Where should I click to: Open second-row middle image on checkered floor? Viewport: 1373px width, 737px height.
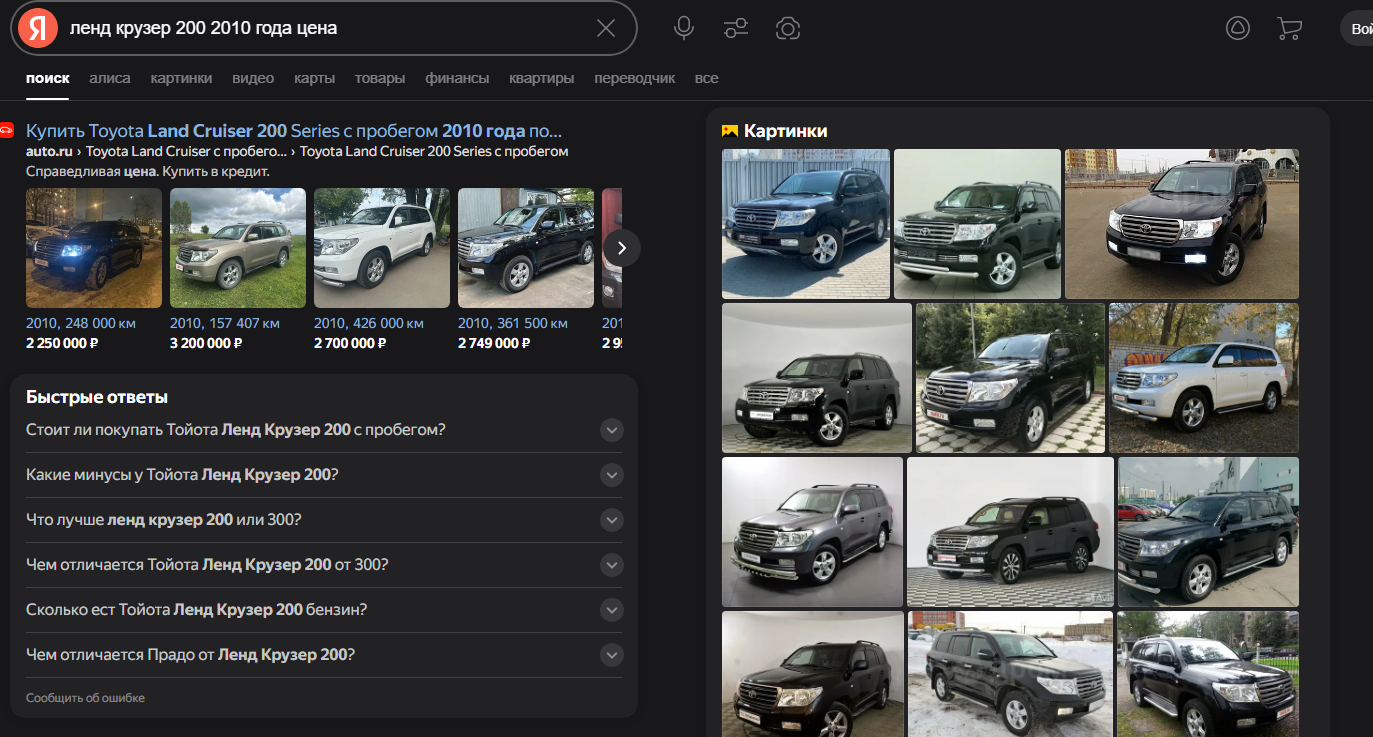pos(1010,378)
